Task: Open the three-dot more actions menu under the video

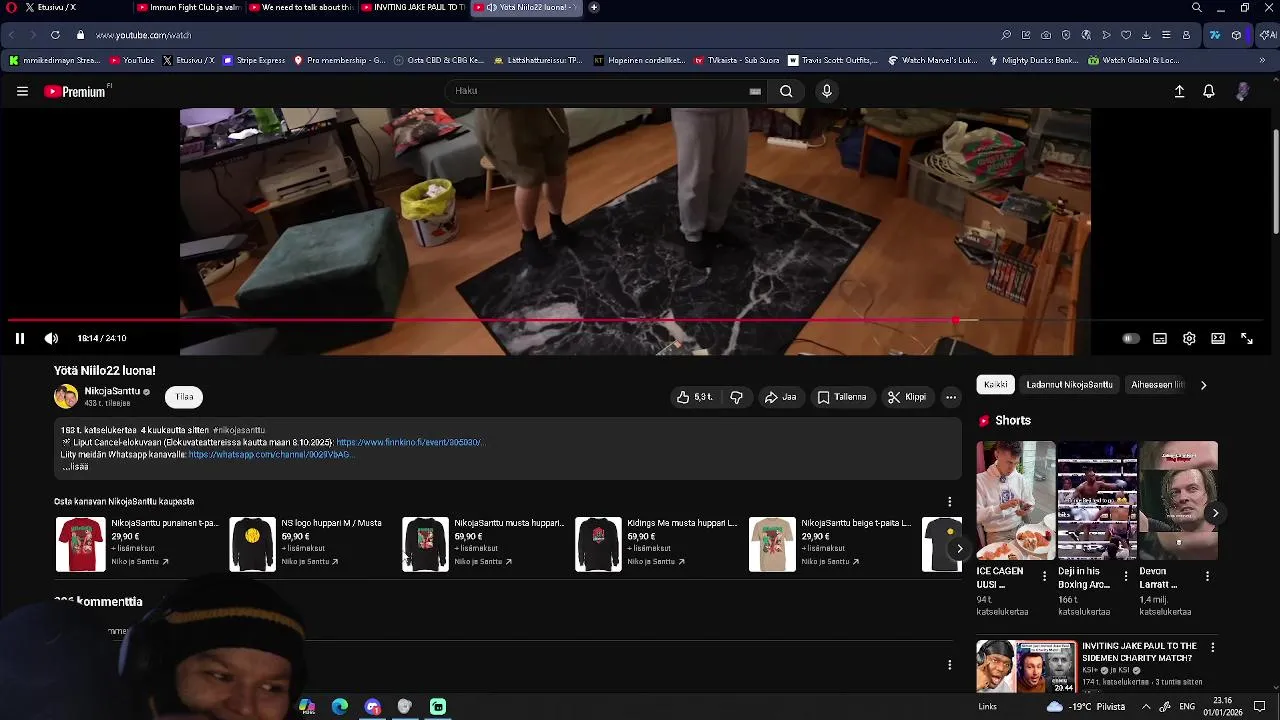Action: (951, 397)
